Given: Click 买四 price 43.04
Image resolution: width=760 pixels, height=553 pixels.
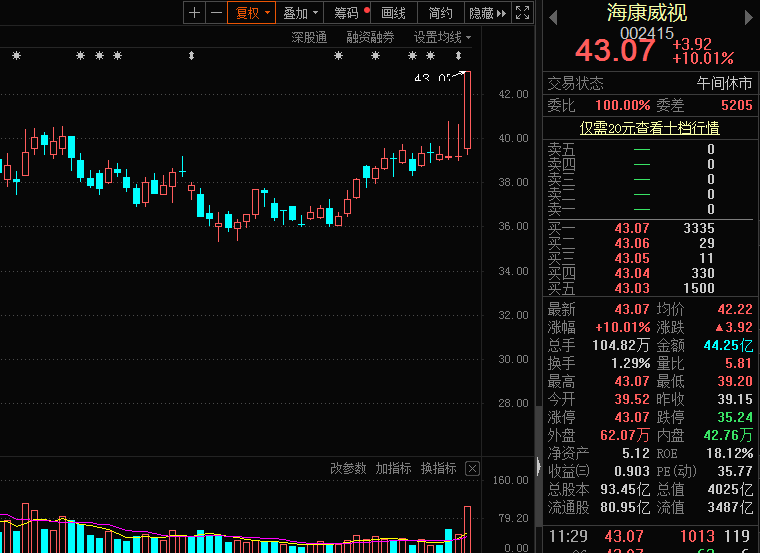Looking at the screenshot, I should click(x=632, y=273).
